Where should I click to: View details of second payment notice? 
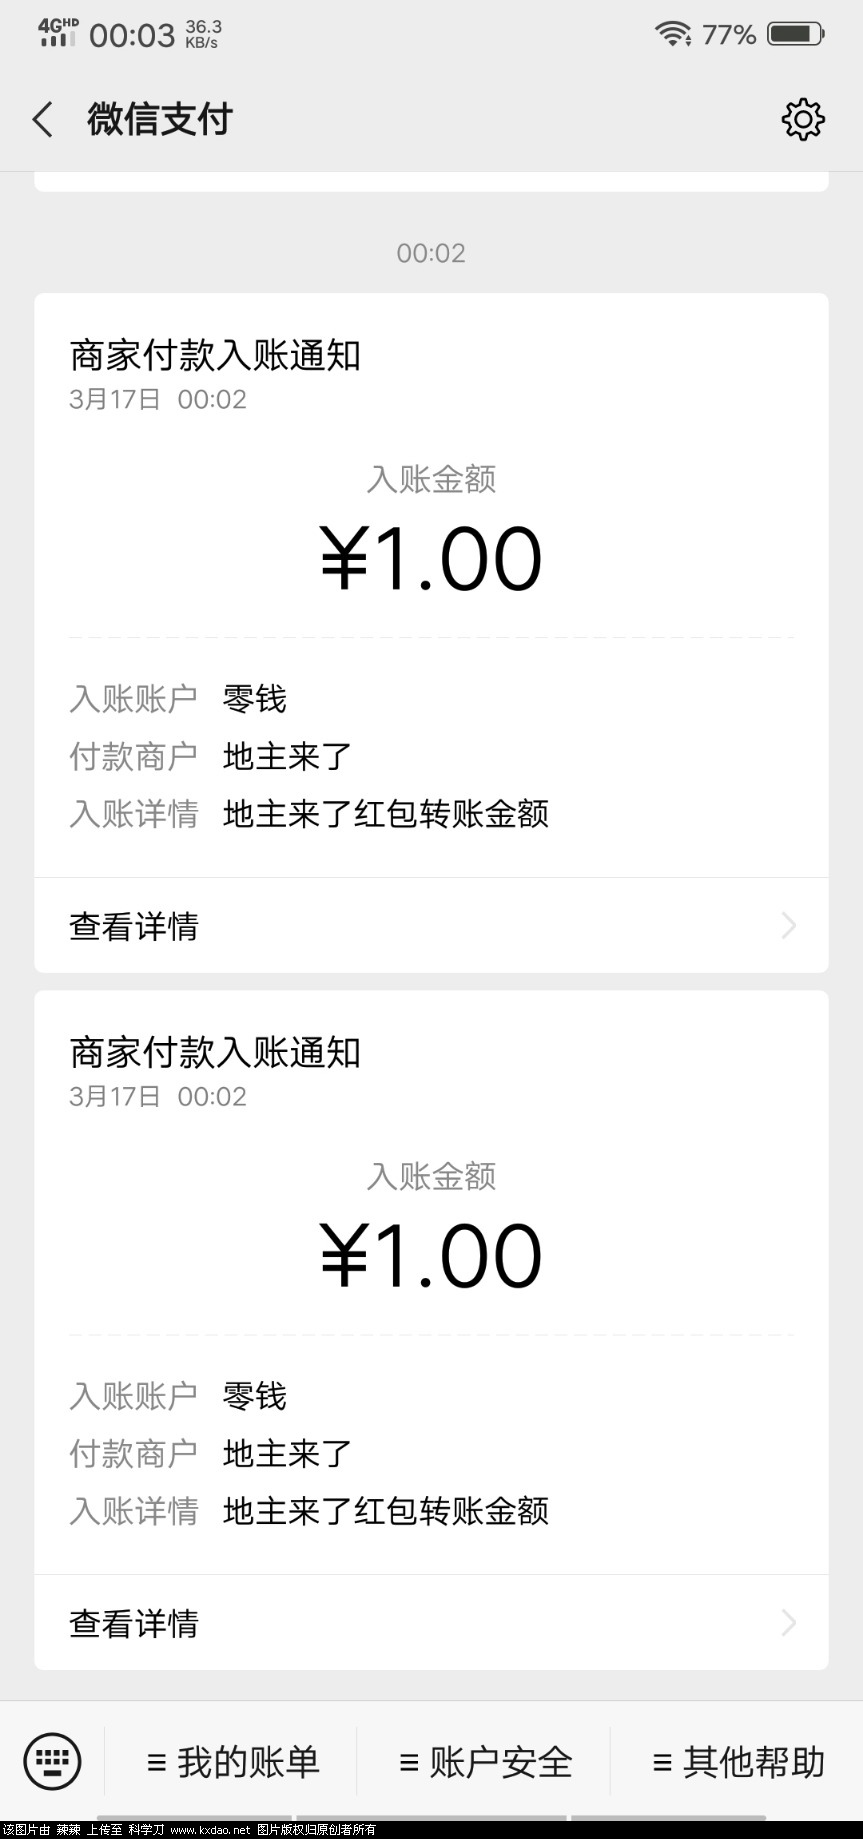coord(431,1623)
